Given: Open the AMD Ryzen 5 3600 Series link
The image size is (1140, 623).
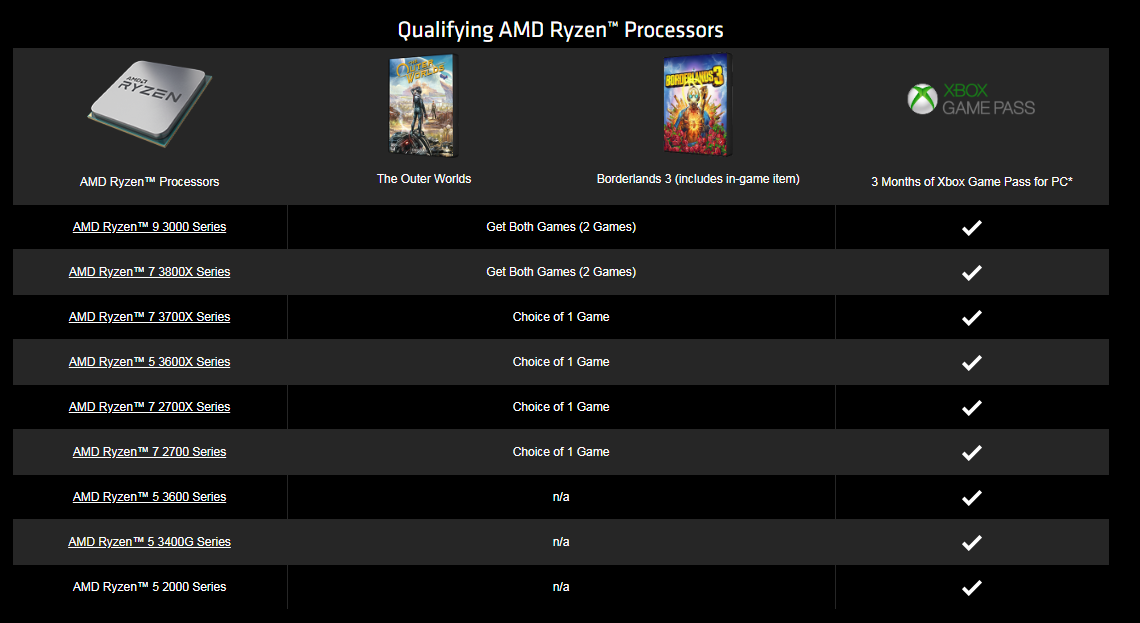Looking at the screenshot, I should (x=149, y=497).
